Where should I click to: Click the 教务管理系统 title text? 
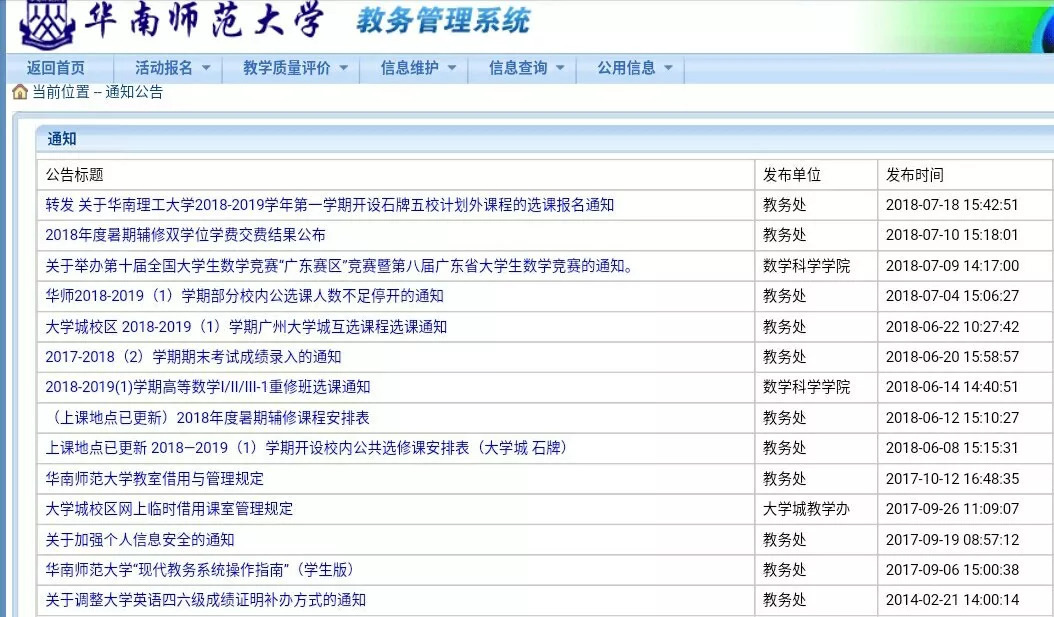coord(443,21)
